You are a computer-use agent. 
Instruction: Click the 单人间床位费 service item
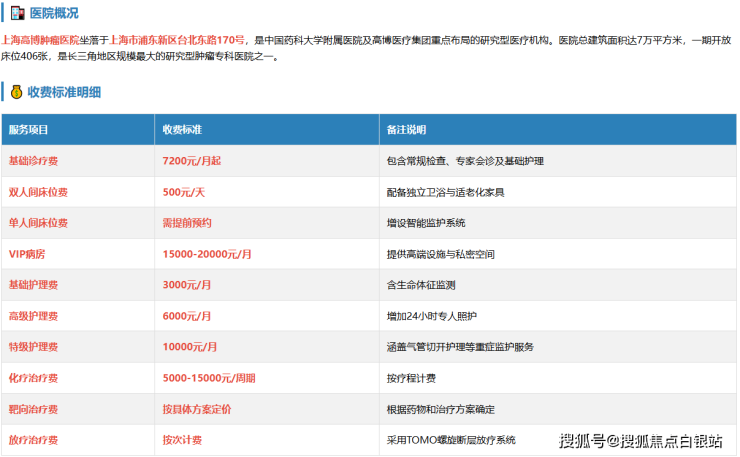click(38, 223)
